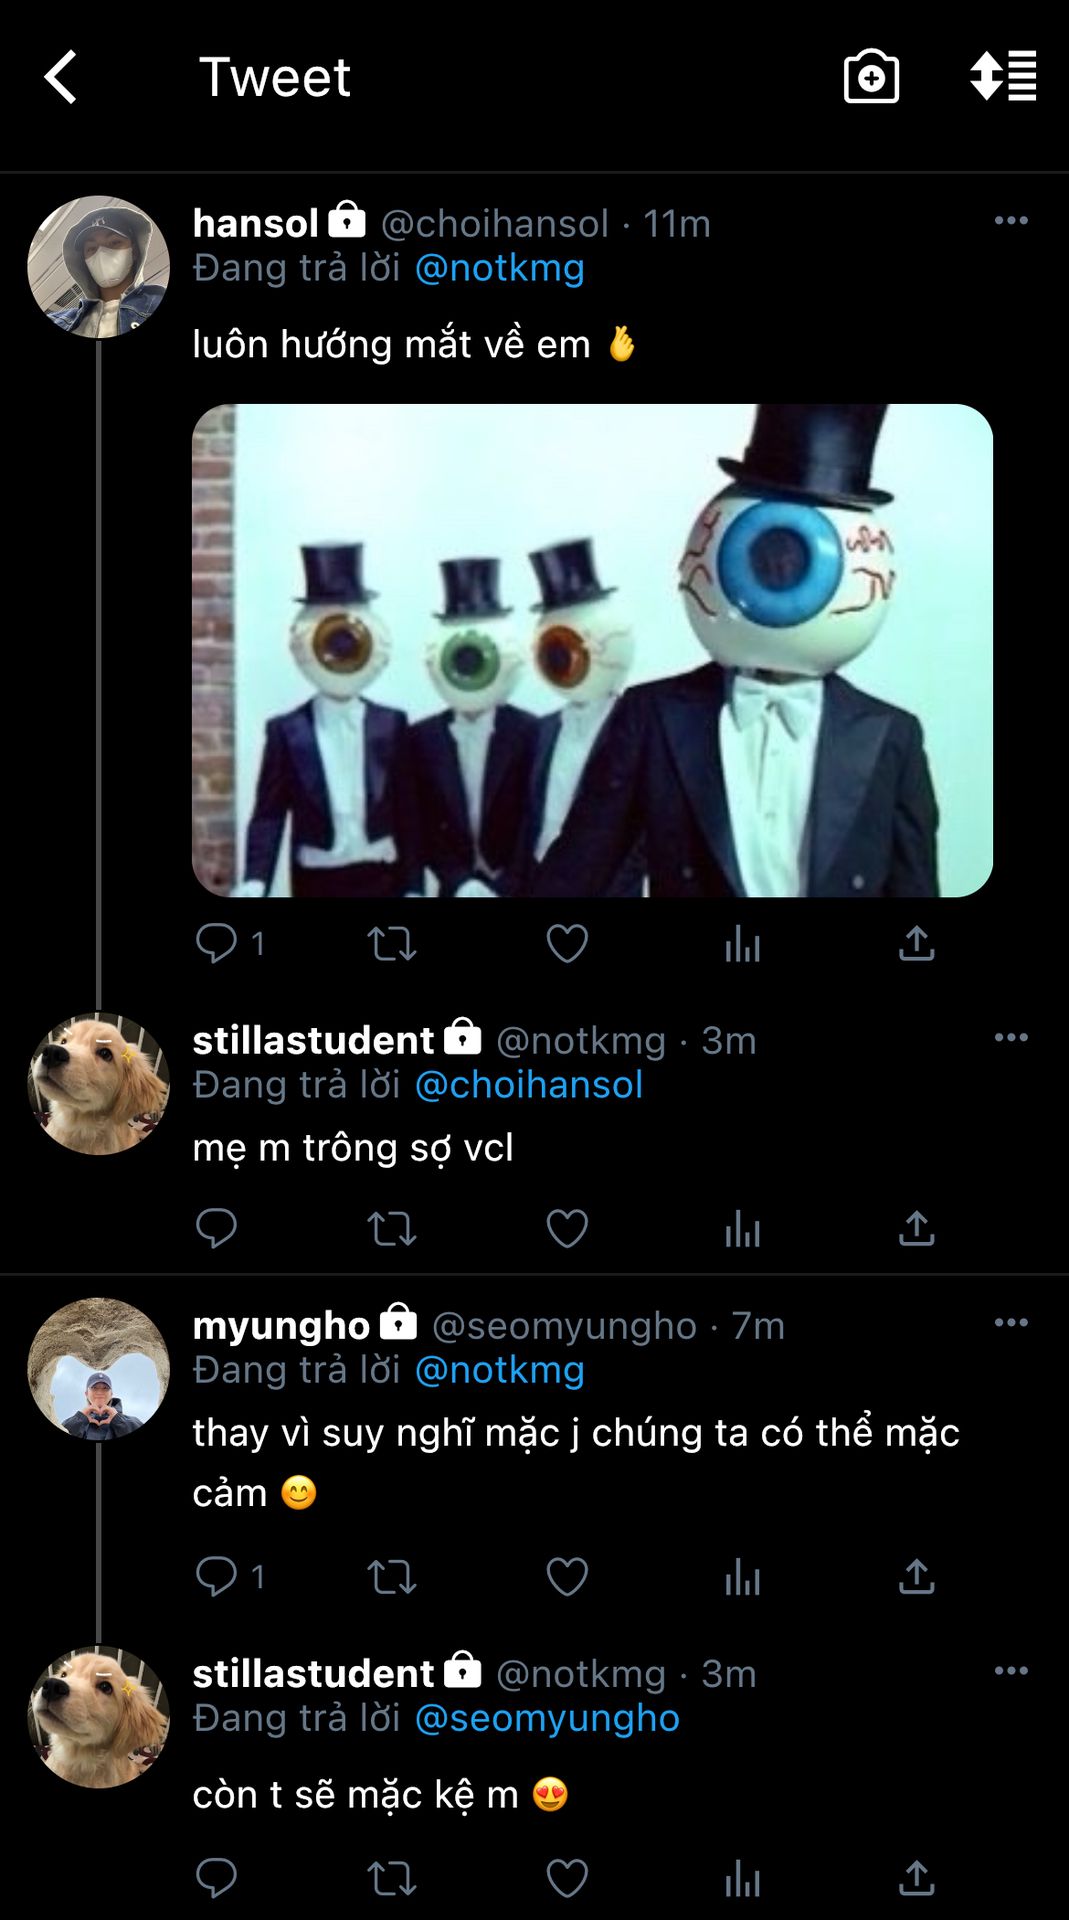Open the camera add-photo icon
This screenshot has height=1920, width=1069.
click(x=871, y=77)
